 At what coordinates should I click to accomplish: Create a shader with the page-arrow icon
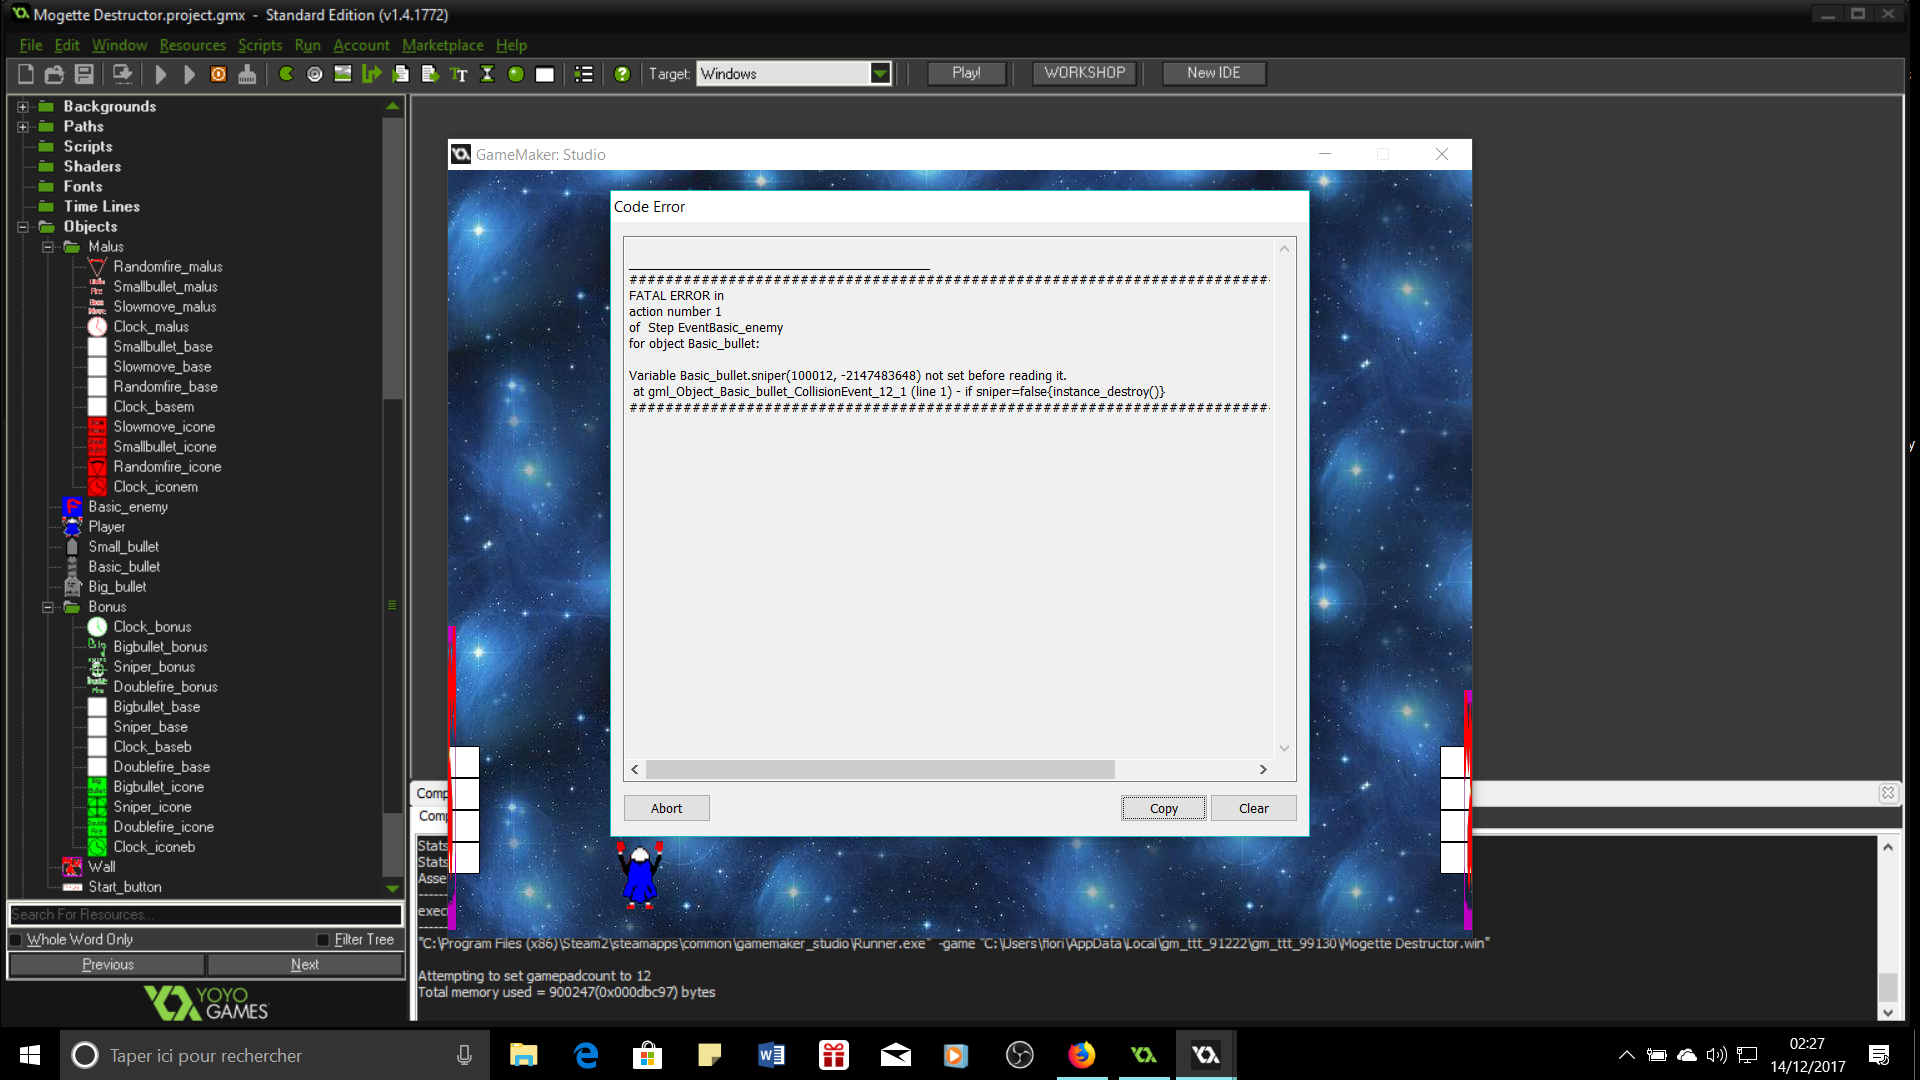[x=430, y=74]
